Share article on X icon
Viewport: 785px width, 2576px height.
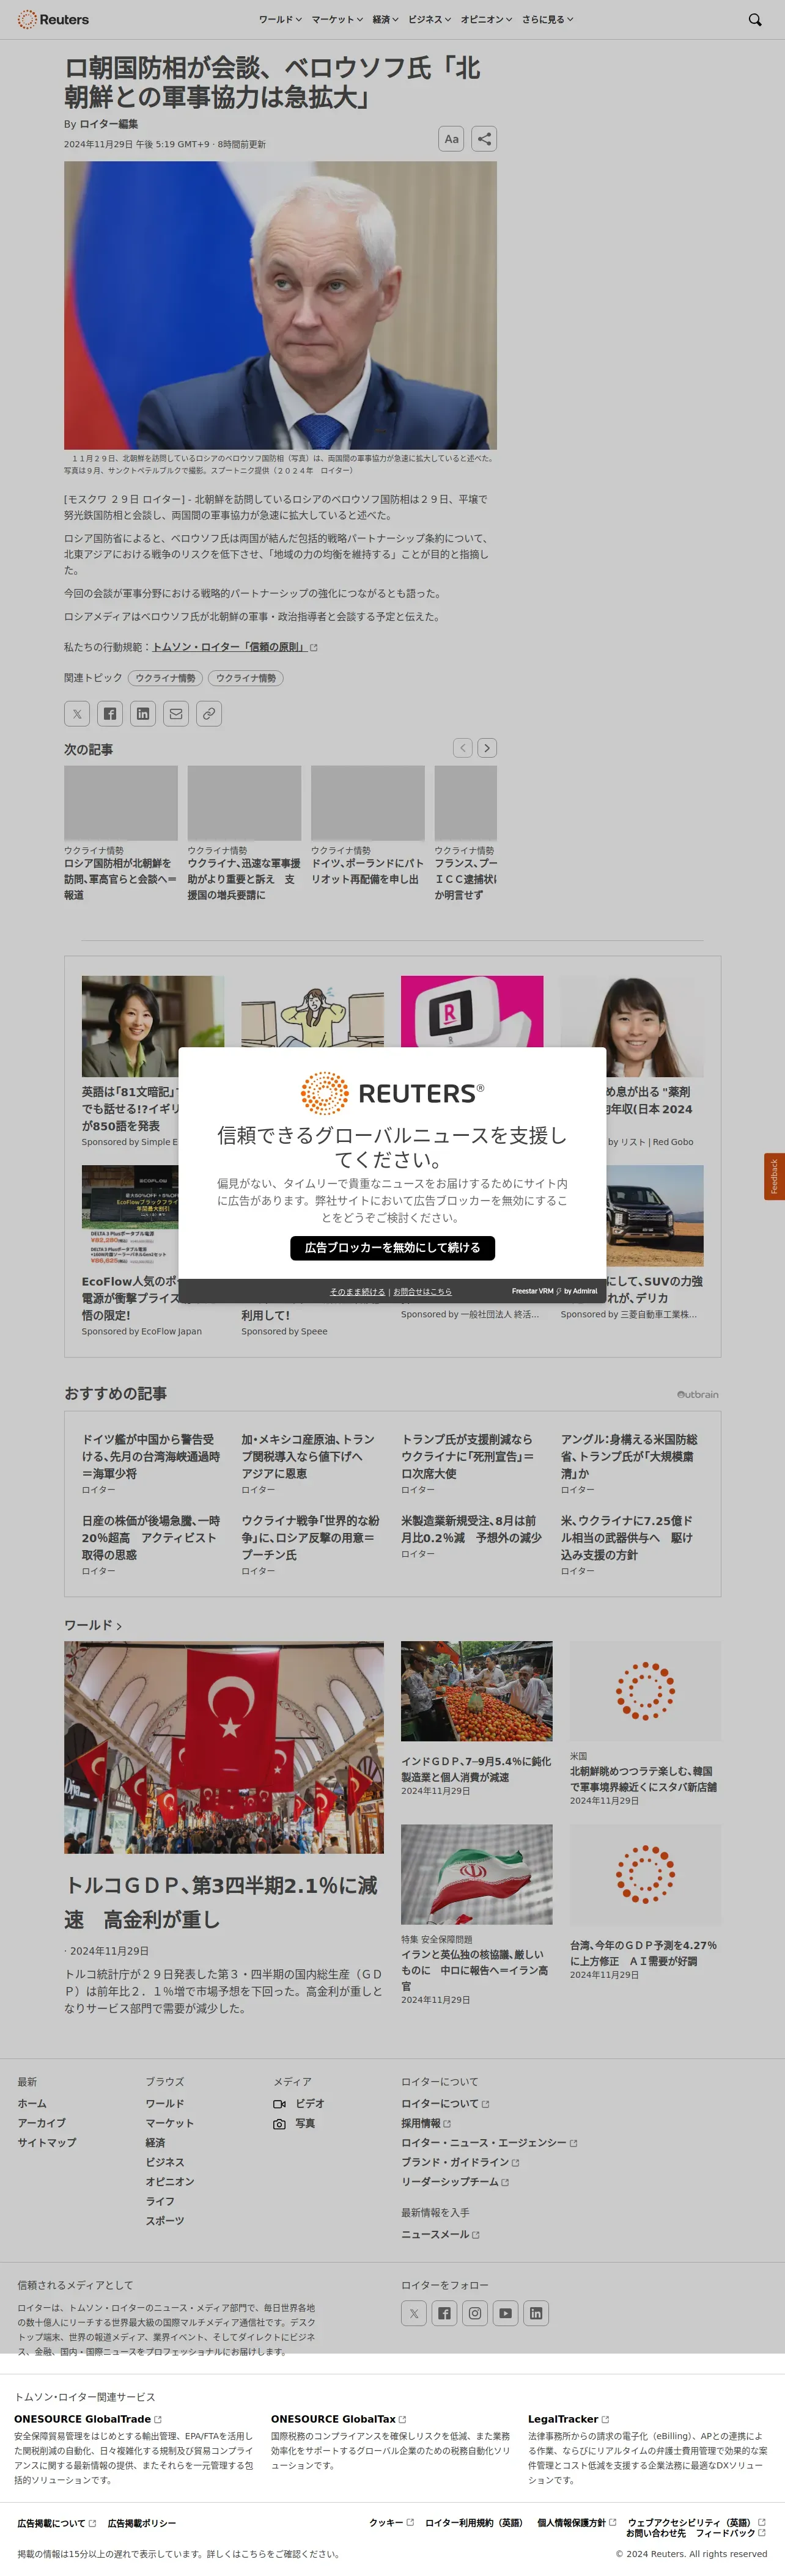pos(77,714)
